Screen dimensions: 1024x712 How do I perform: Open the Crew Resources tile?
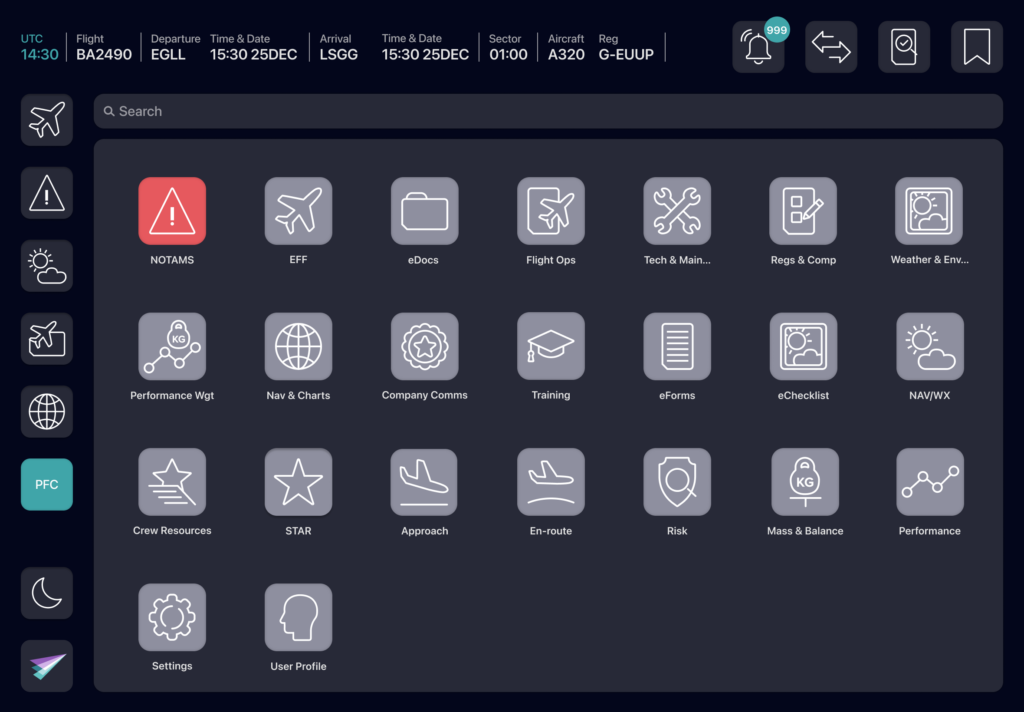172,482
